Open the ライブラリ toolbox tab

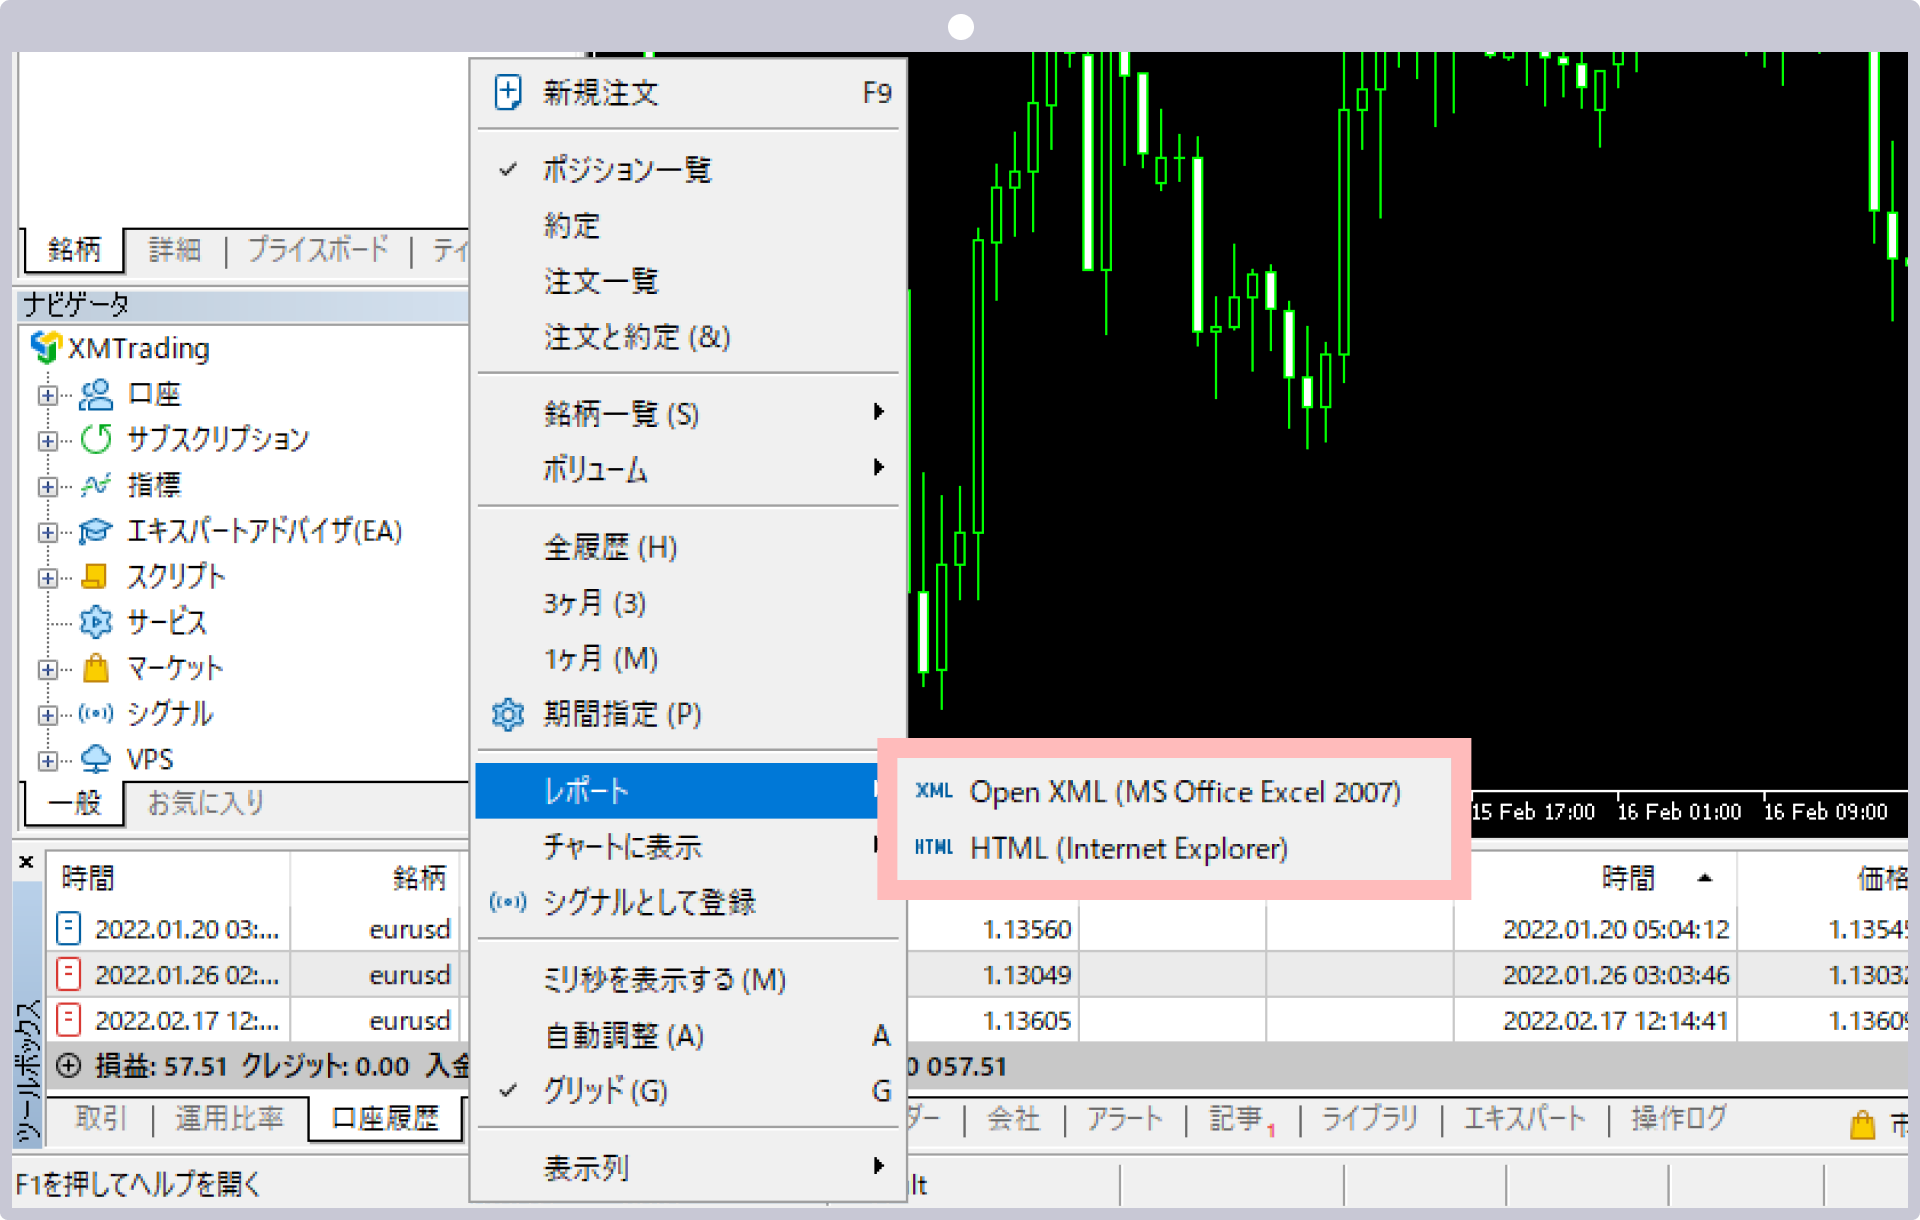pyautogui.click(x=1370, y=1118)
